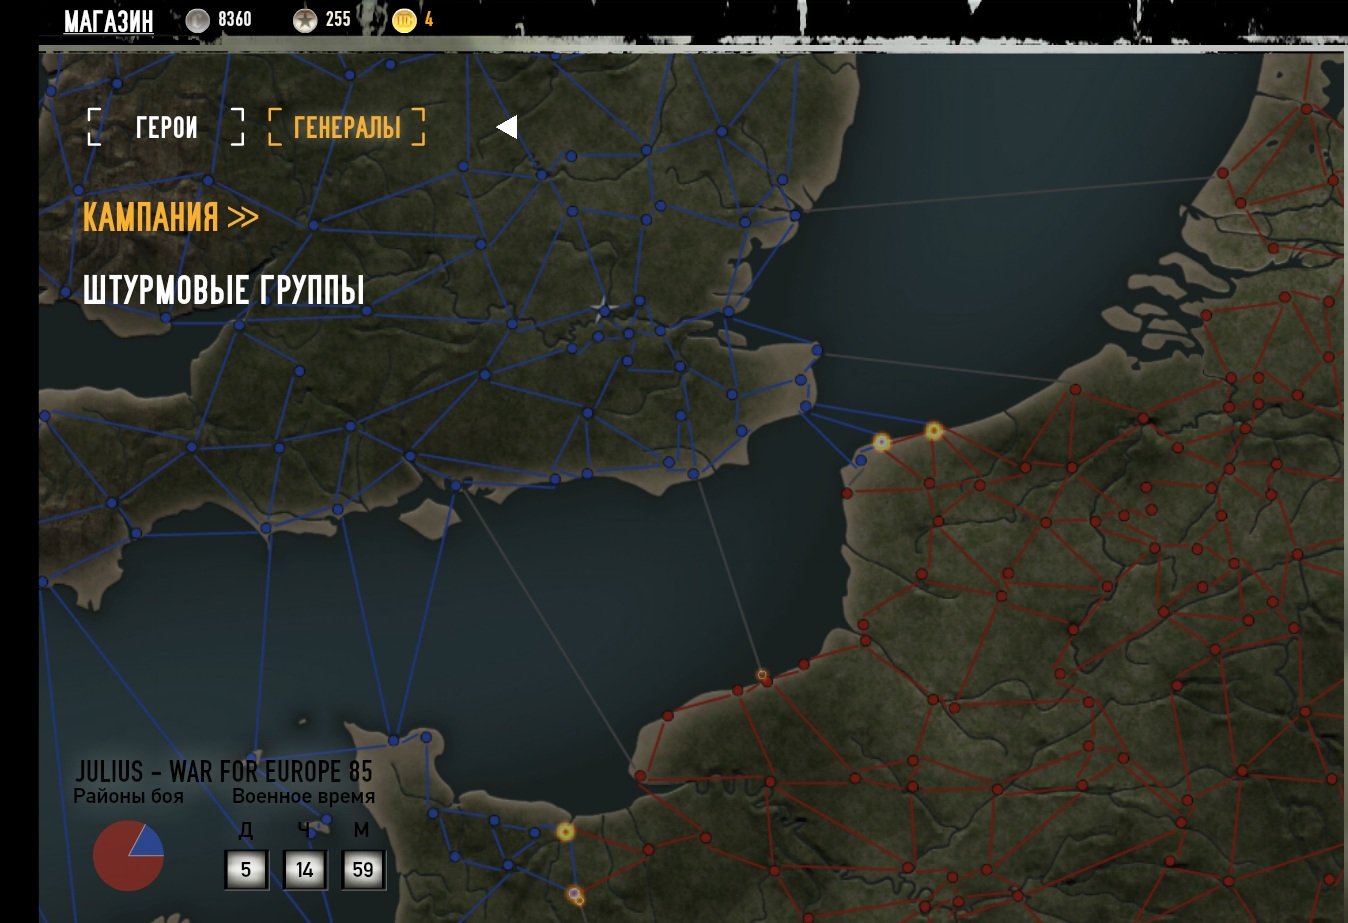This screenshot has width=1348, height=923.
Task: Switch to the ГЕРОИ tab
Action: coord(166,127)
